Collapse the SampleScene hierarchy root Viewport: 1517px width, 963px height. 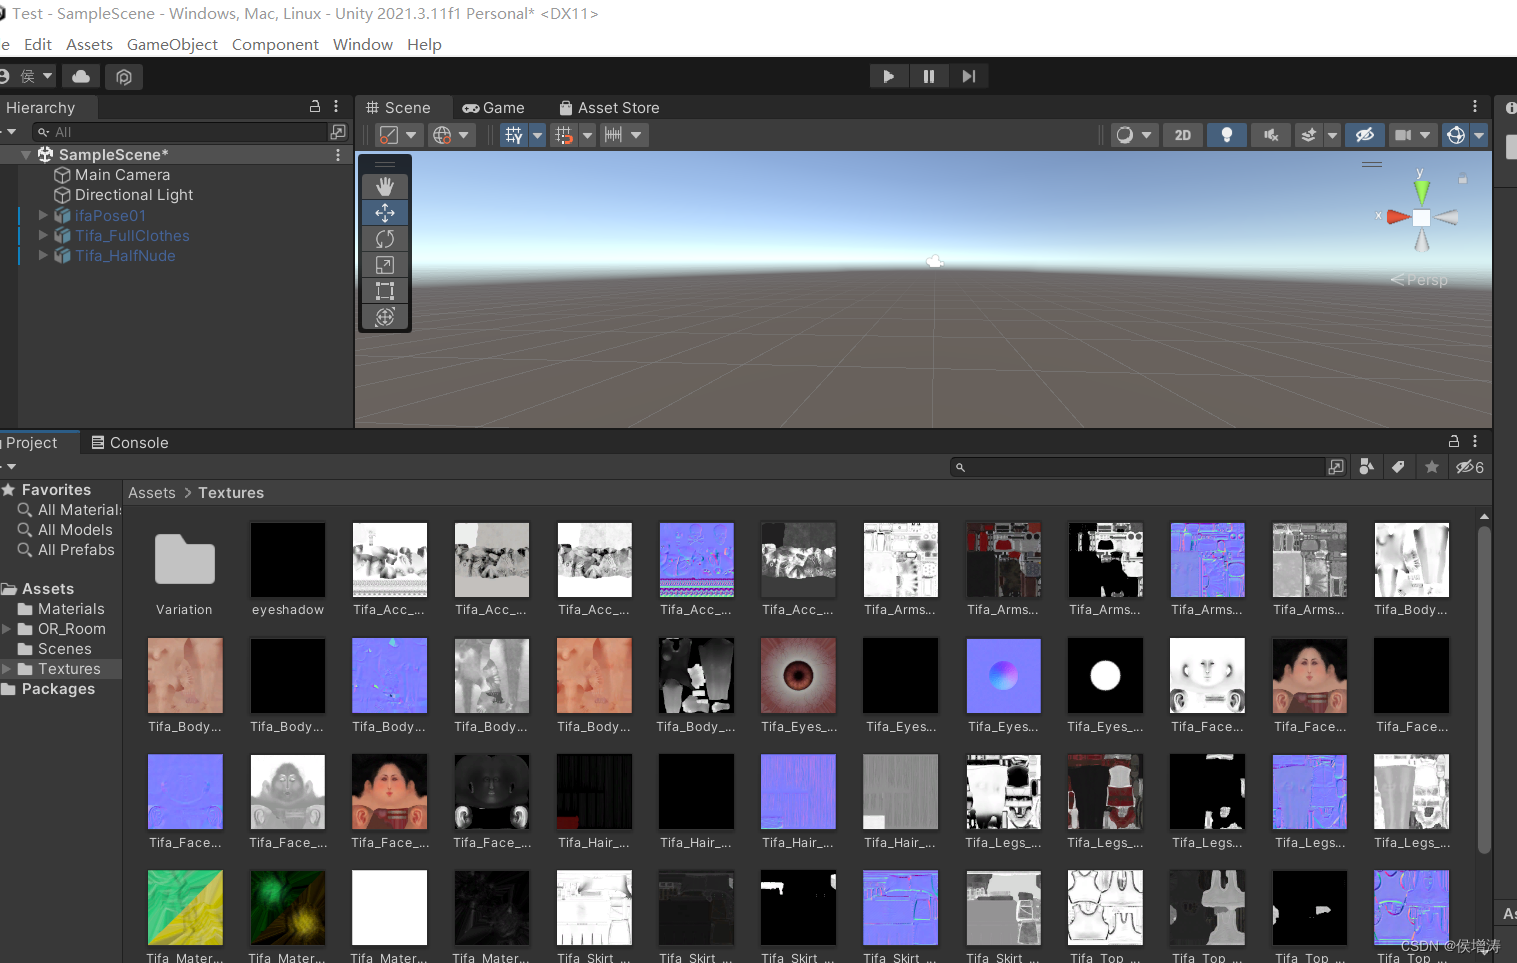click(x=26, y=155)
